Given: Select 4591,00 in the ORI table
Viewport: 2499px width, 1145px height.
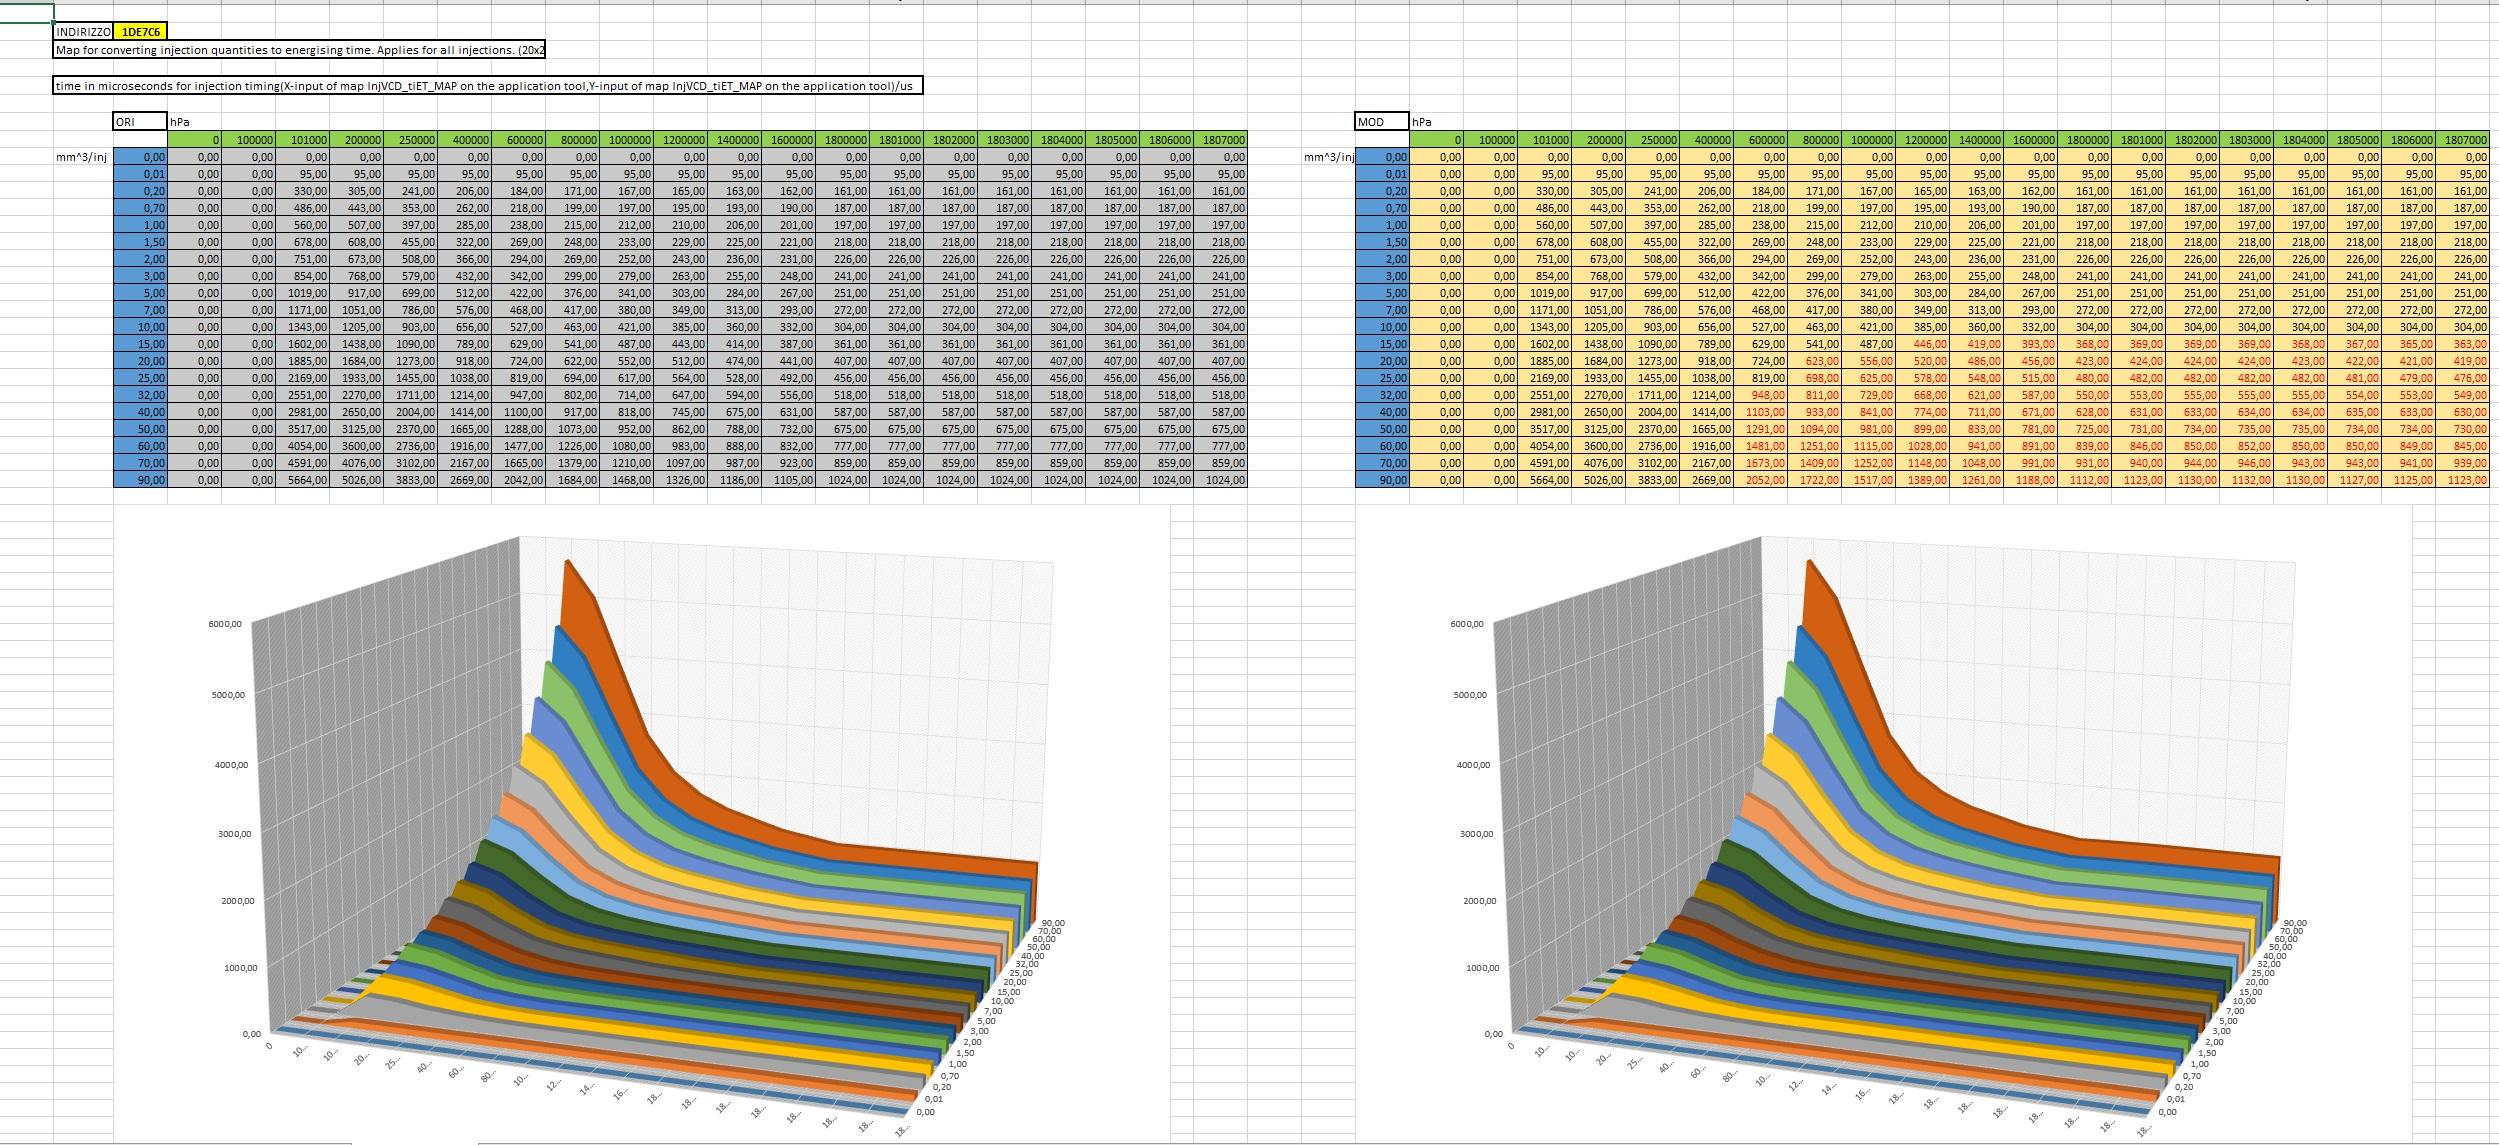Looking at the screenshot, I should click(303, 463).
